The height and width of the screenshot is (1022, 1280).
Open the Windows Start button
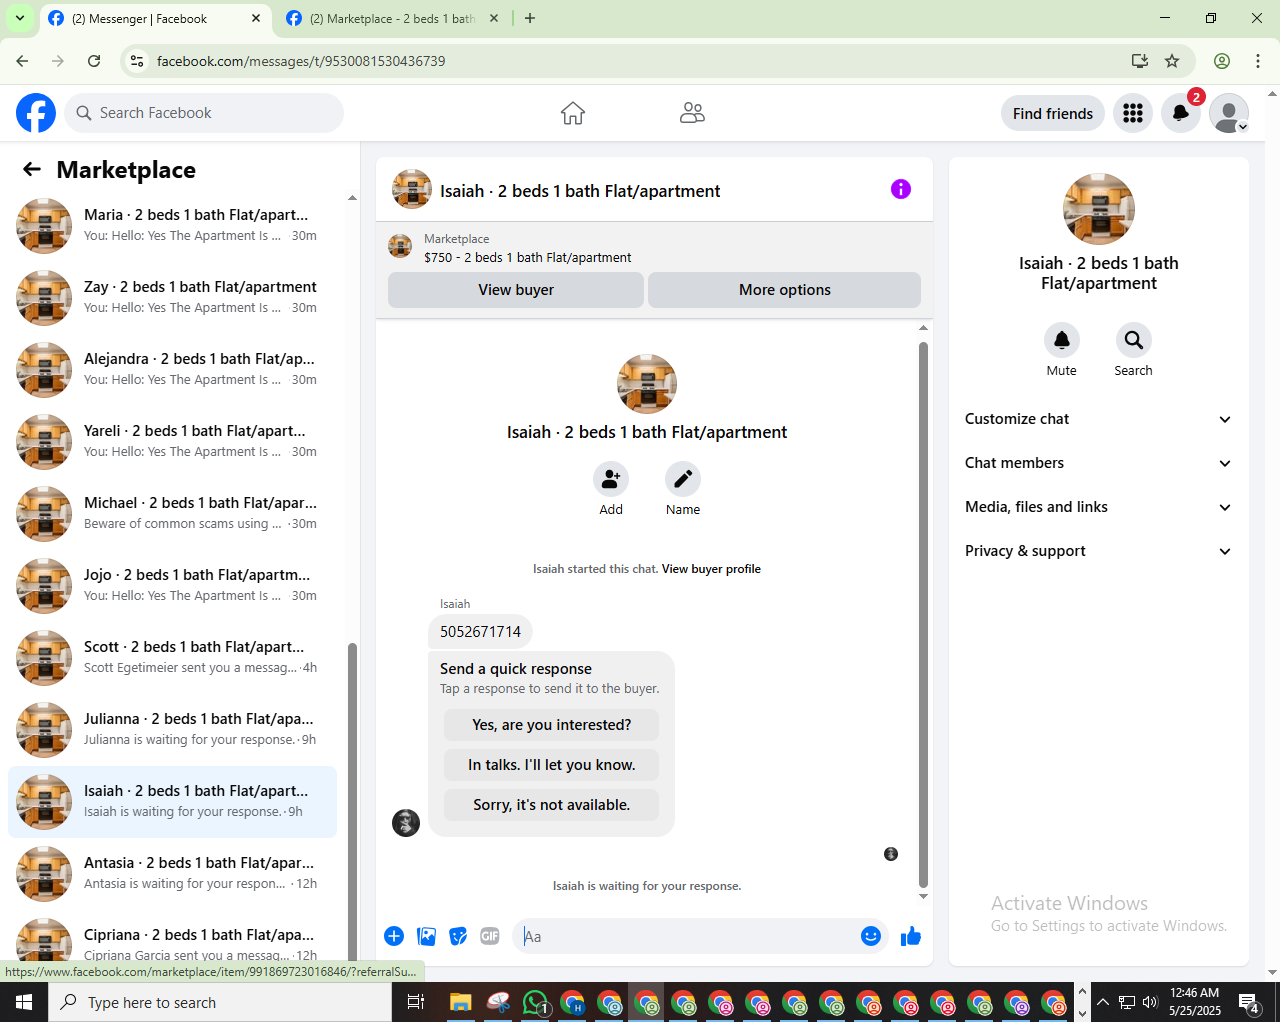pos(24,1002)
